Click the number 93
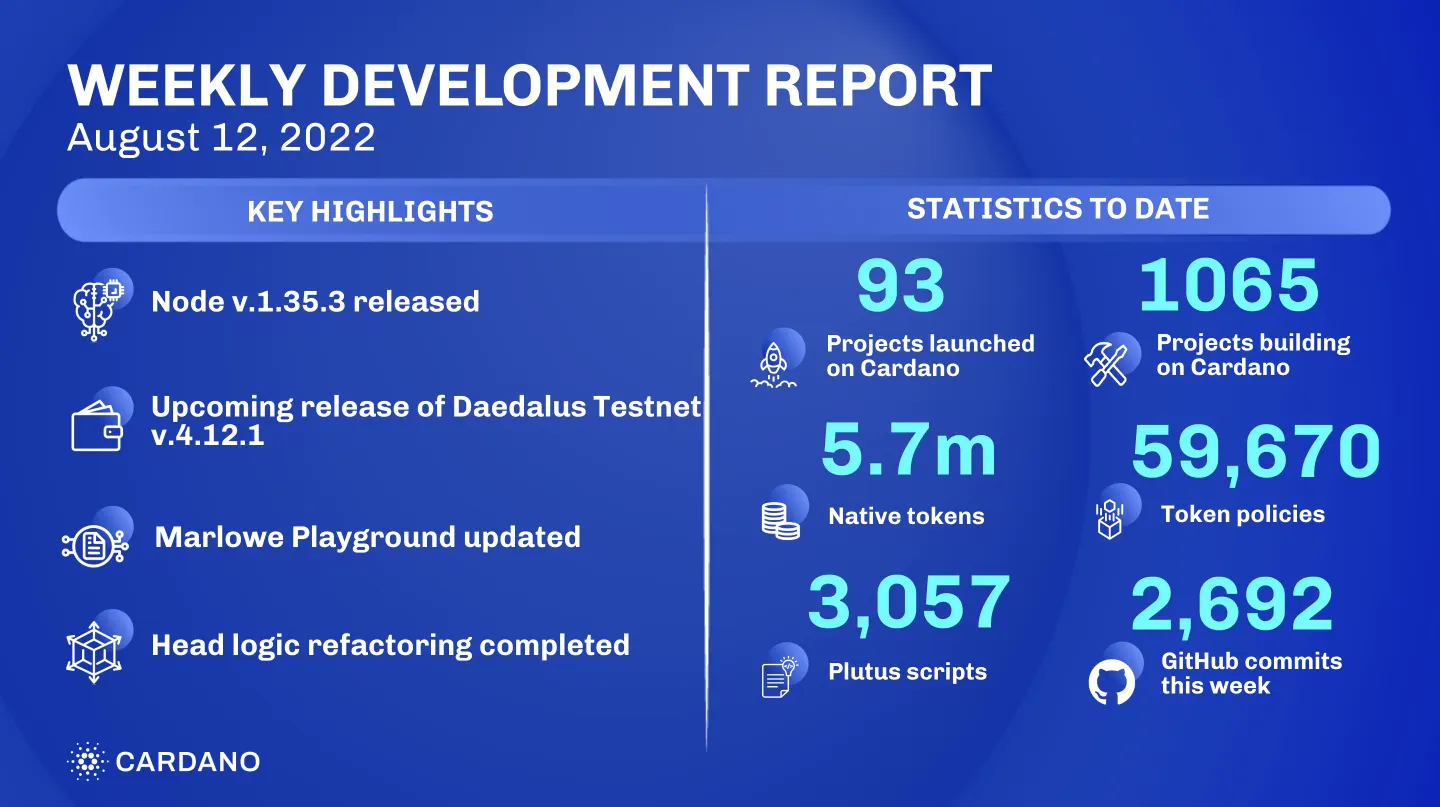Image resolution: width=1440 pixels, height=807 pixels. pos(900,286)
